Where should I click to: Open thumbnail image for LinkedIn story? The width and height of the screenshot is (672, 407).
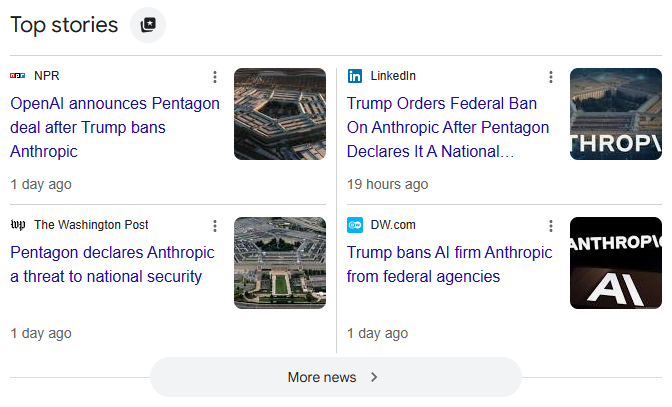pyautogui.click(x=615, y=114)
